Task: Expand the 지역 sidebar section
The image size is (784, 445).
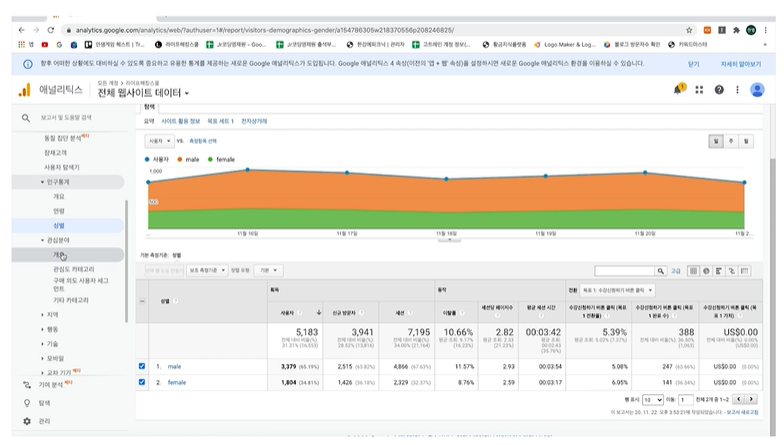Action: (42, 315)
